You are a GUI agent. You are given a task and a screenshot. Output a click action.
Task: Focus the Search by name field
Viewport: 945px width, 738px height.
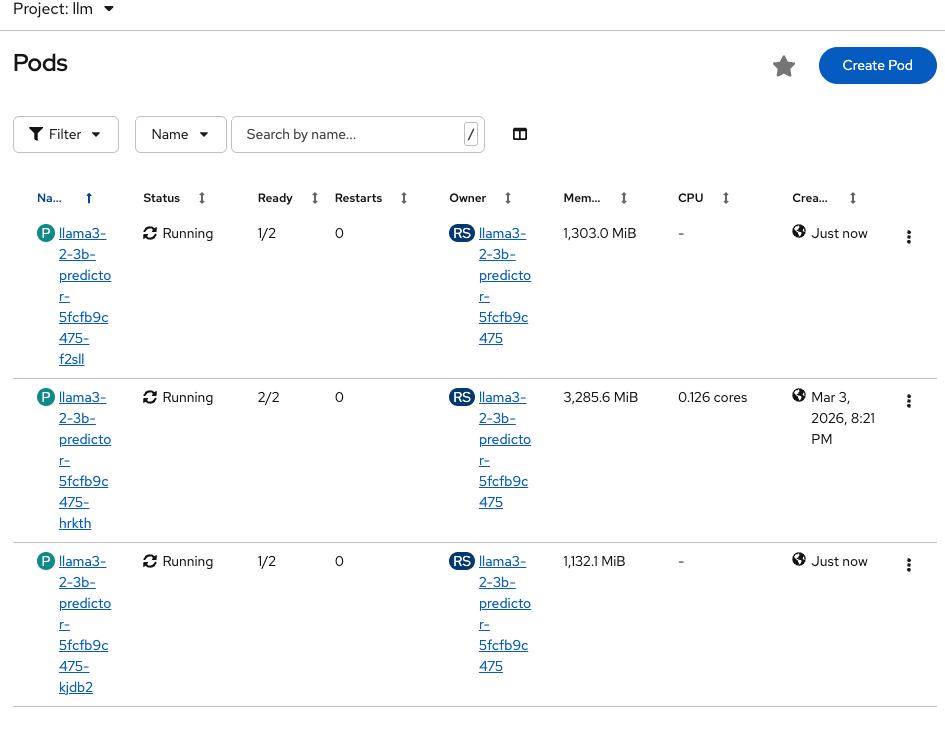click(350, 134)
